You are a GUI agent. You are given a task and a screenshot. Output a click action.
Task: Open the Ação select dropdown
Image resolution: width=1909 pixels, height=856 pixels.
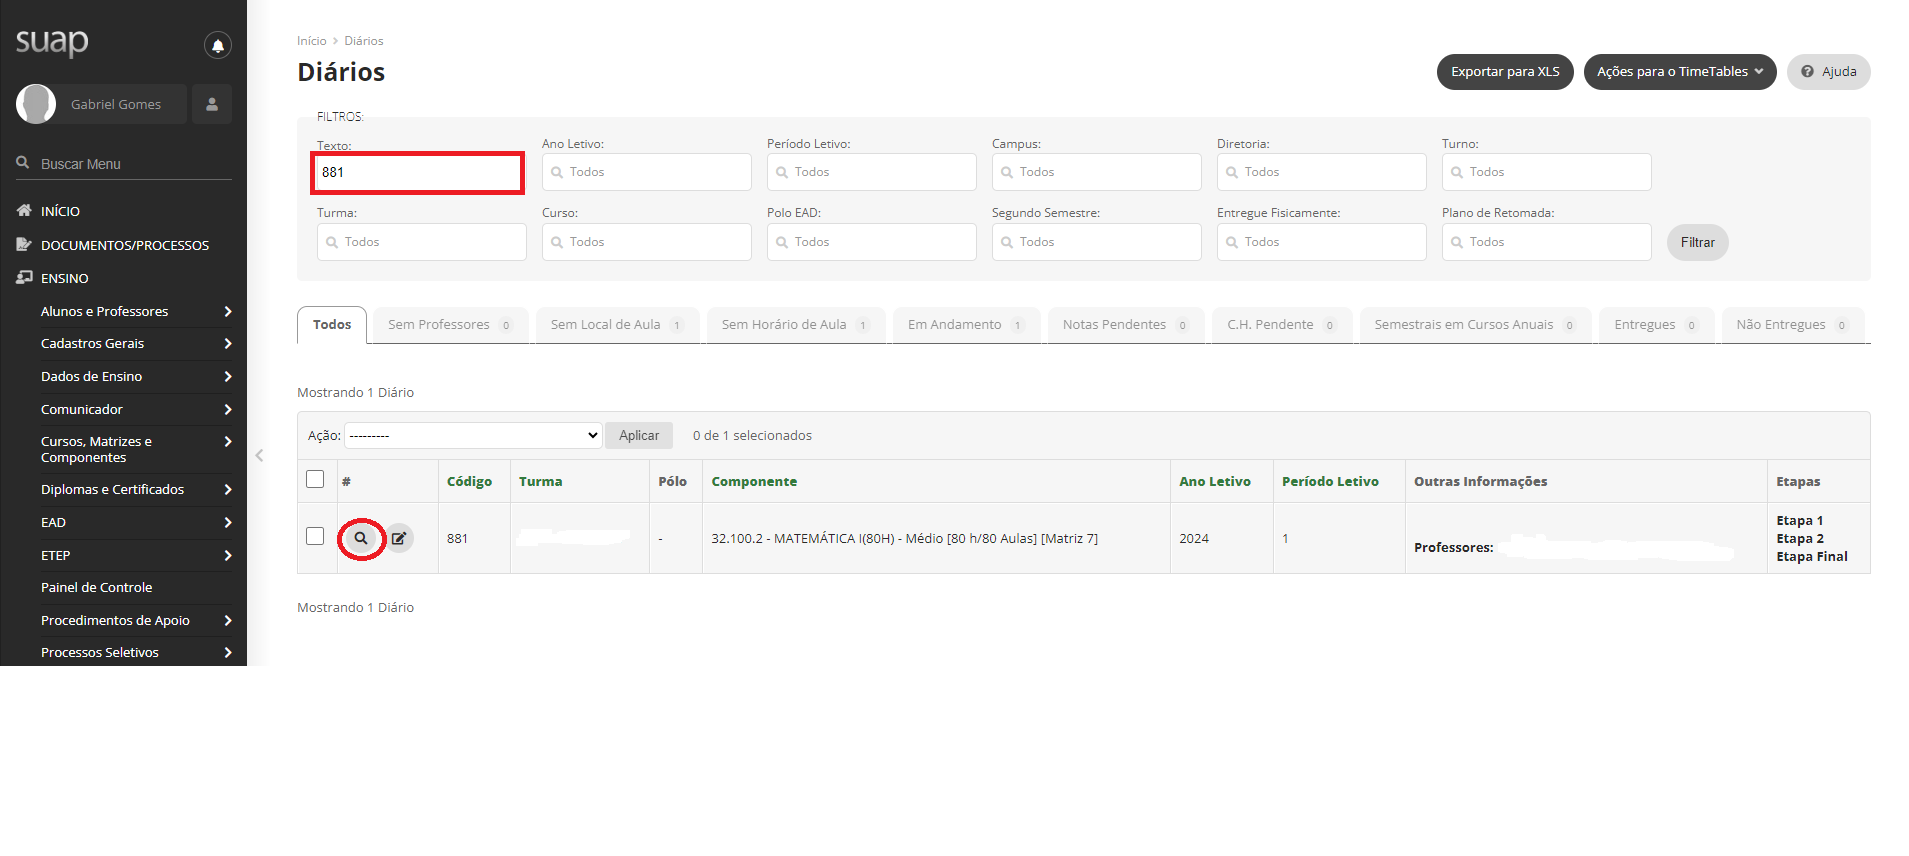click(x=473, y=435)
